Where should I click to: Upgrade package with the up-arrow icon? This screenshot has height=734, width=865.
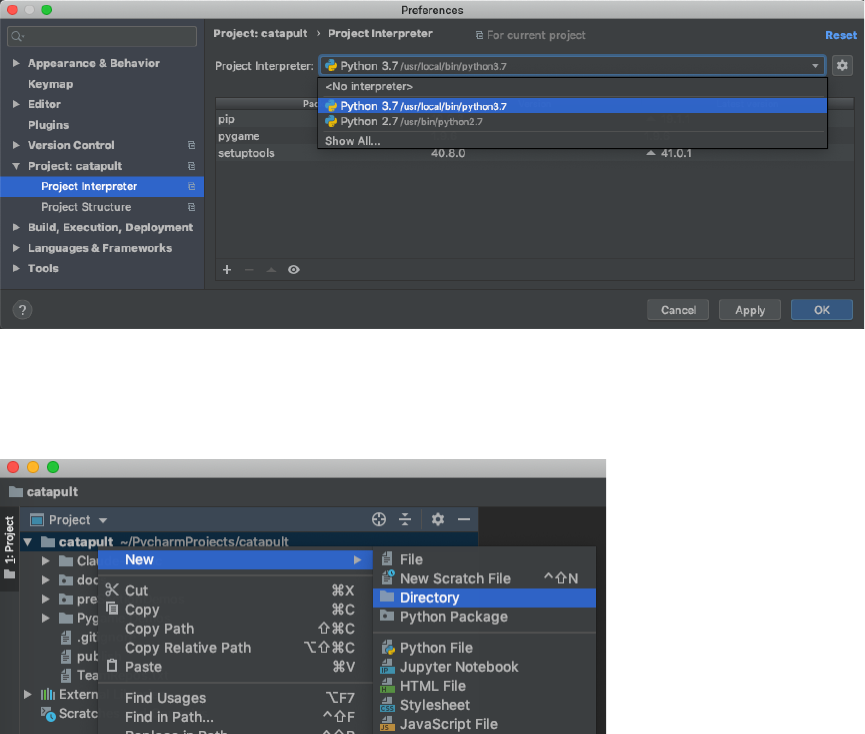[271, 270]
